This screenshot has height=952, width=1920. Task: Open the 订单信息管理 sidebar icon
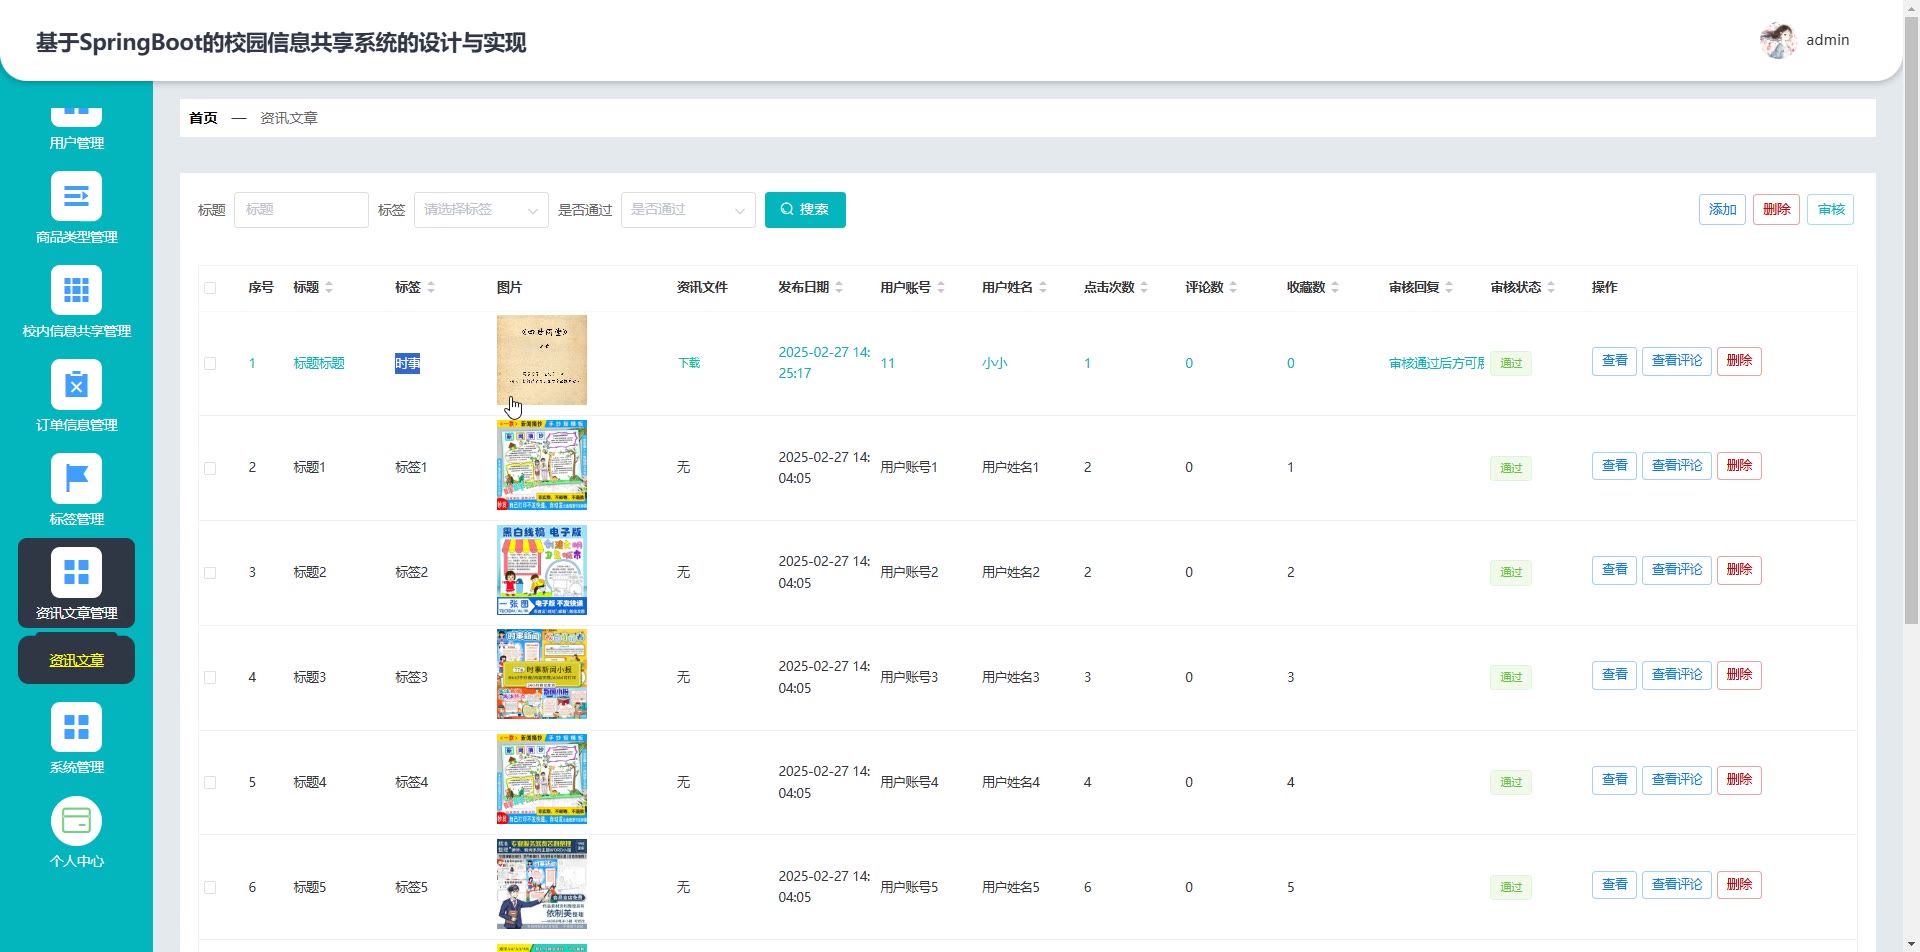[x=76, y=384]
